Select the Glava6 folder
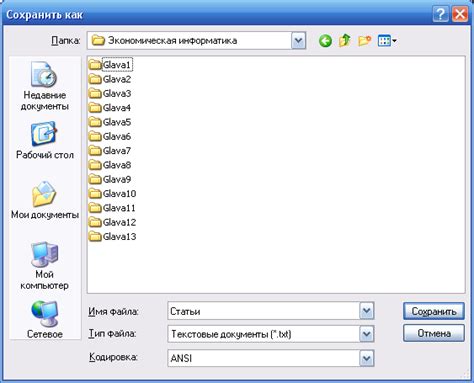Viewport: 474px width, 383px height. (110, 136)
